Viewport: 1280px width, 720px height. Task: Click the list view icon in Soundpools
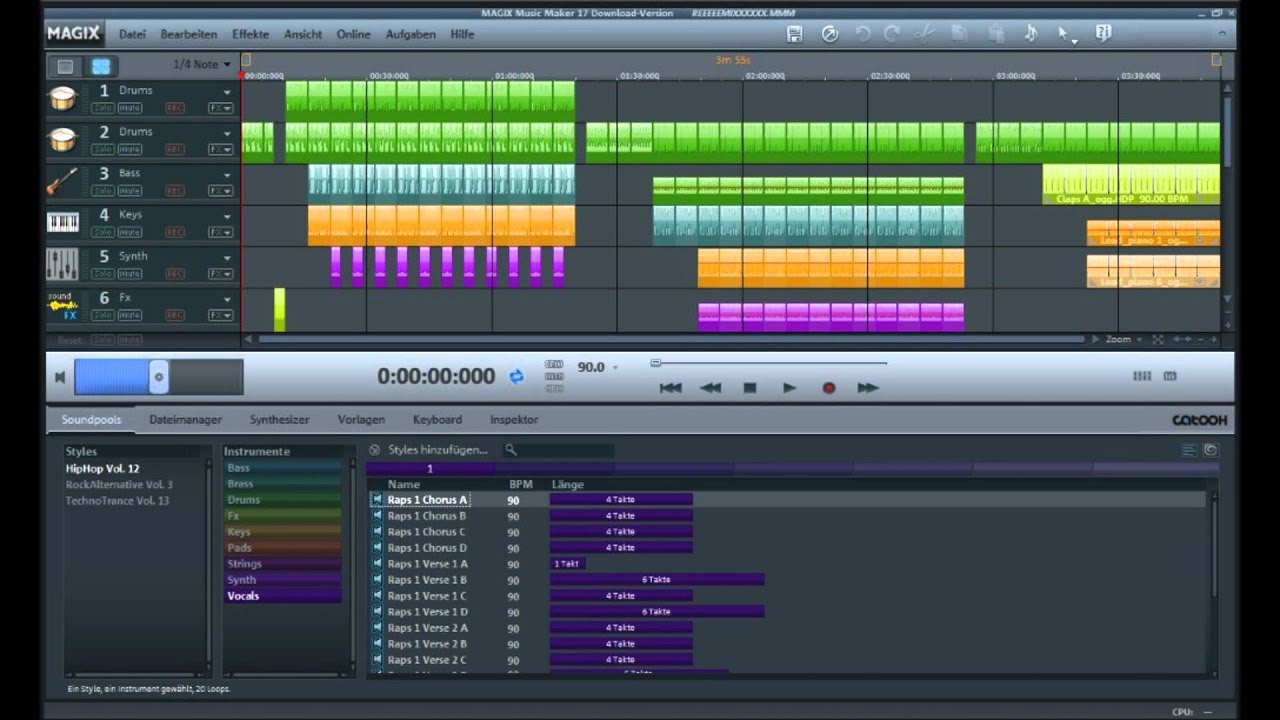pyautogui.click(x=1189, y=450)
